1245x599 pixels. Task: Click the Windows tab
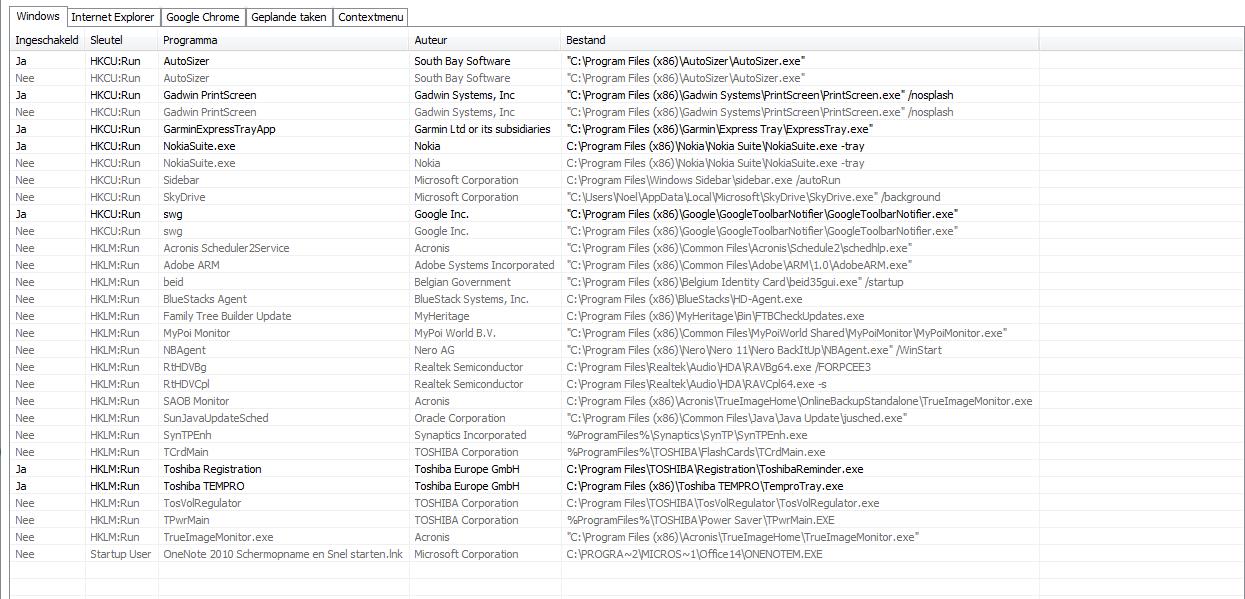click(38, 16)
